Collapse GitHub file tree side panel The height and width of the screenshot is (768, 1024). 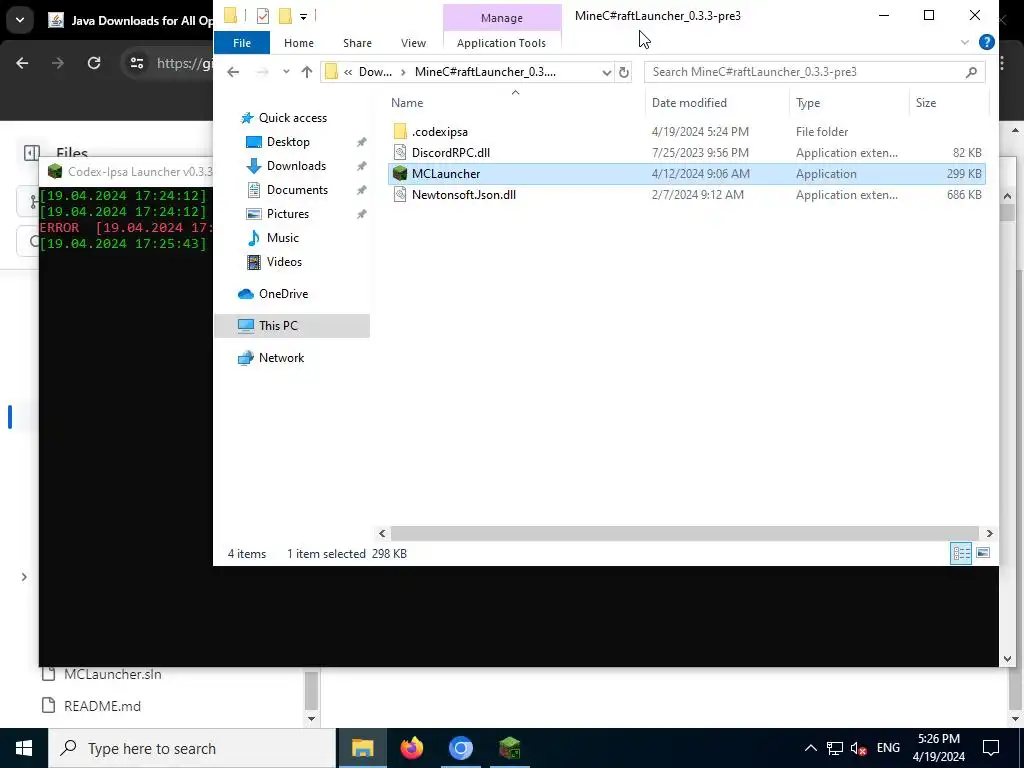pos(31,153)
